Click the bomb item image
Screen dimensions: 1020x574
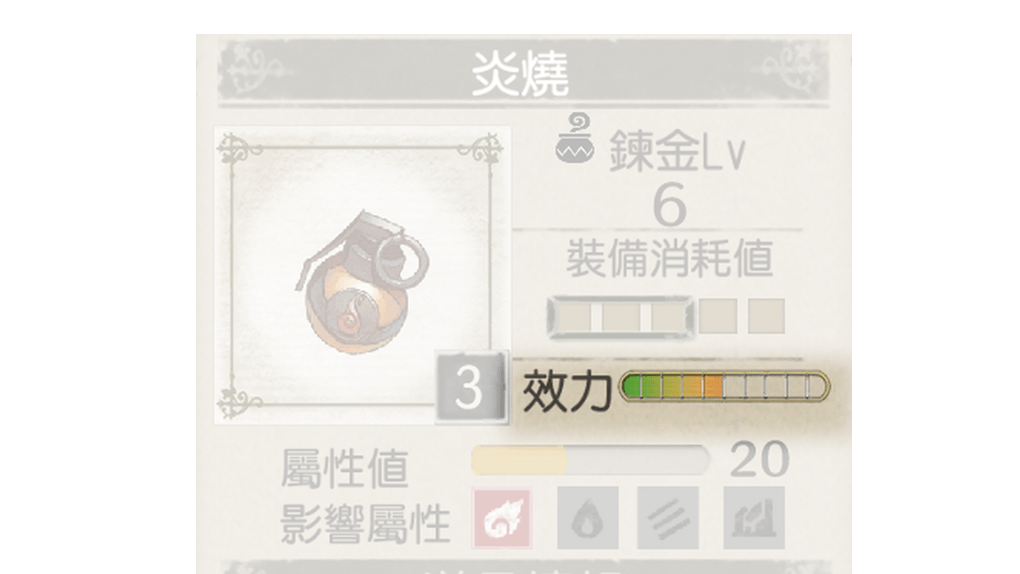[x=362, y=281]
